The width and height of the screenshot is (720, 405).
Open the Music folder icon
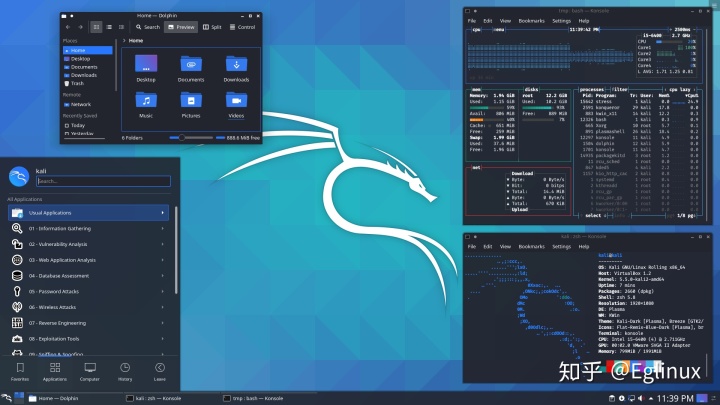146,105
